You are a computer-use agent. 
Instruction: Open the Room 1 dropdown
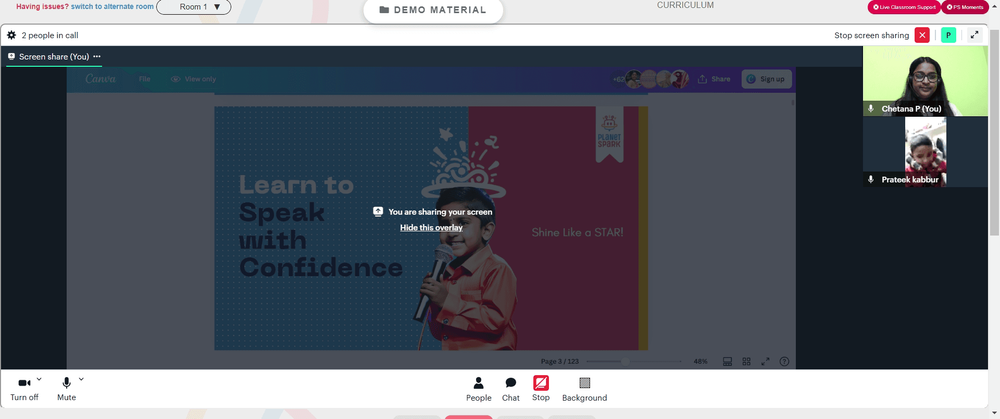click(x=193, y=7)
